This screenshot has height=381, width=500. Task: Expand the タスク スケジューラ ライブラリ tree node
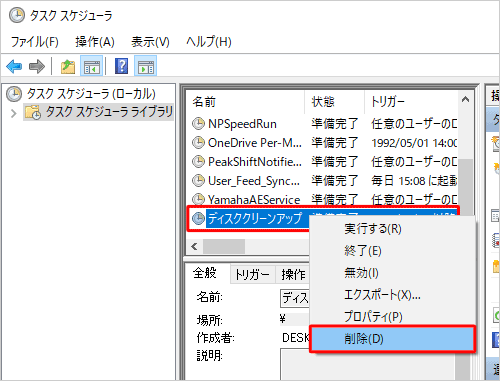pos(14,113)
